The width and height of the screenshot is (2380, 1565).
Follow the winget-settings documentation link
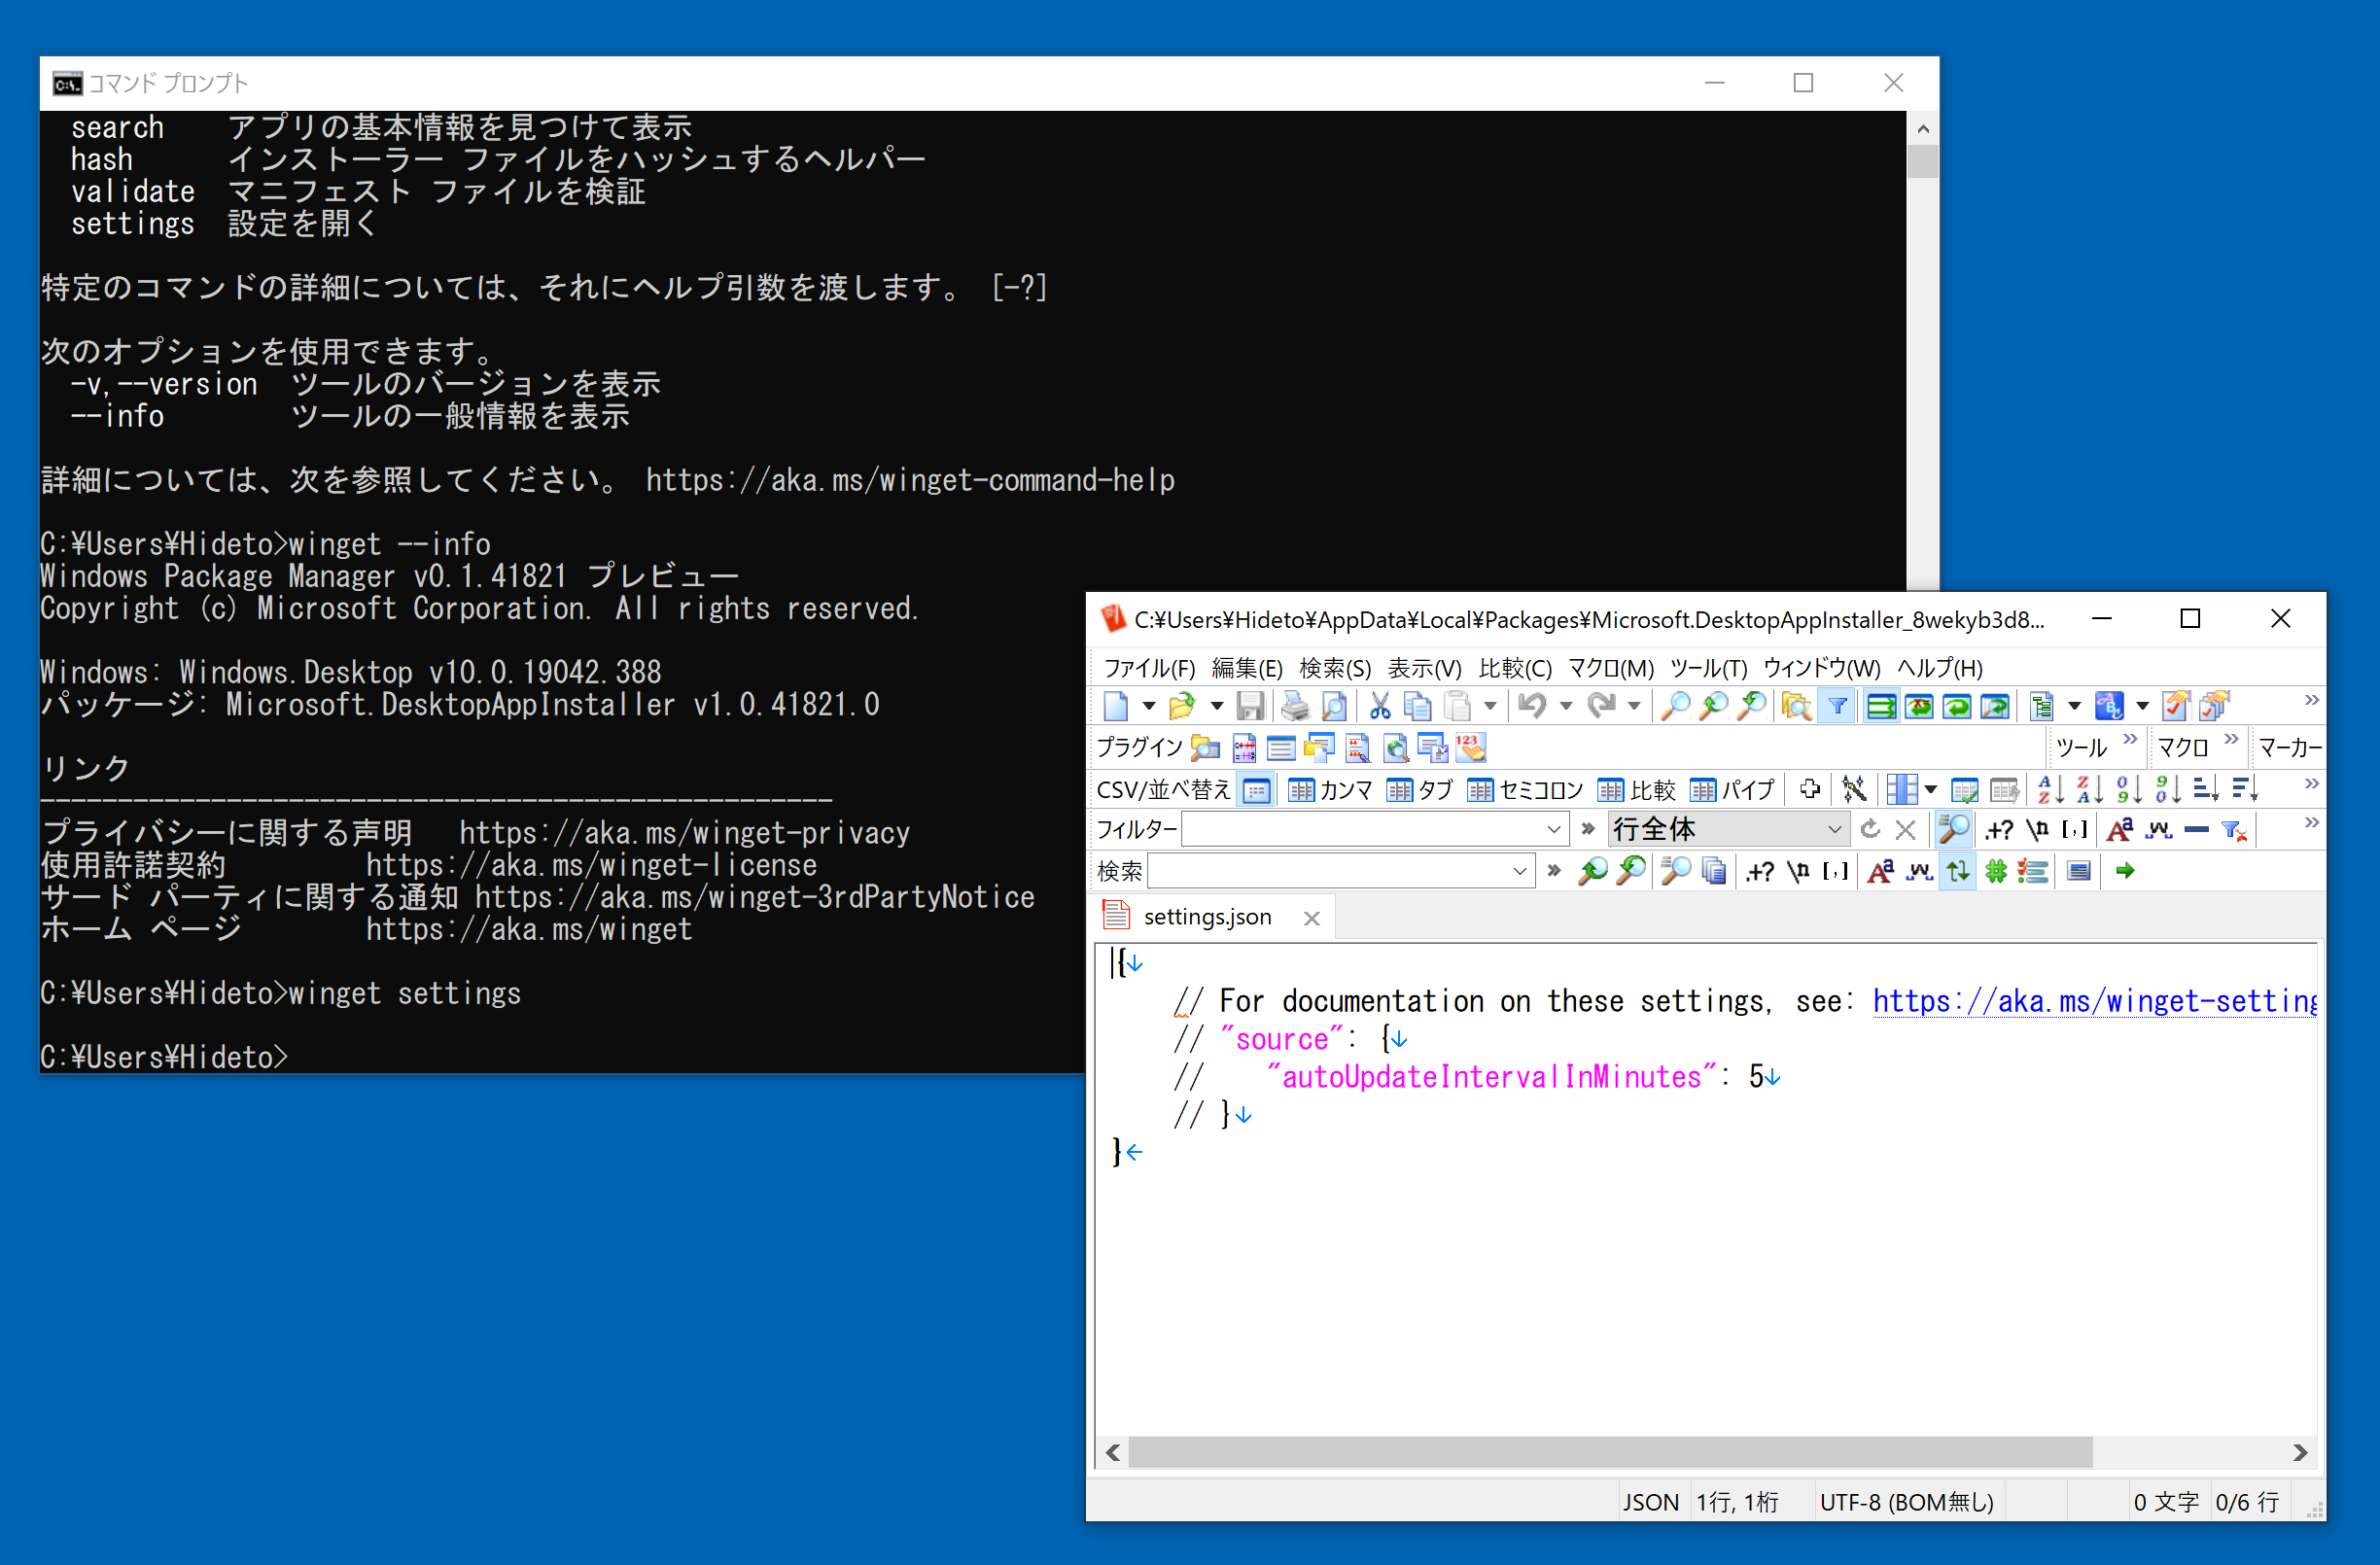2095,1001
